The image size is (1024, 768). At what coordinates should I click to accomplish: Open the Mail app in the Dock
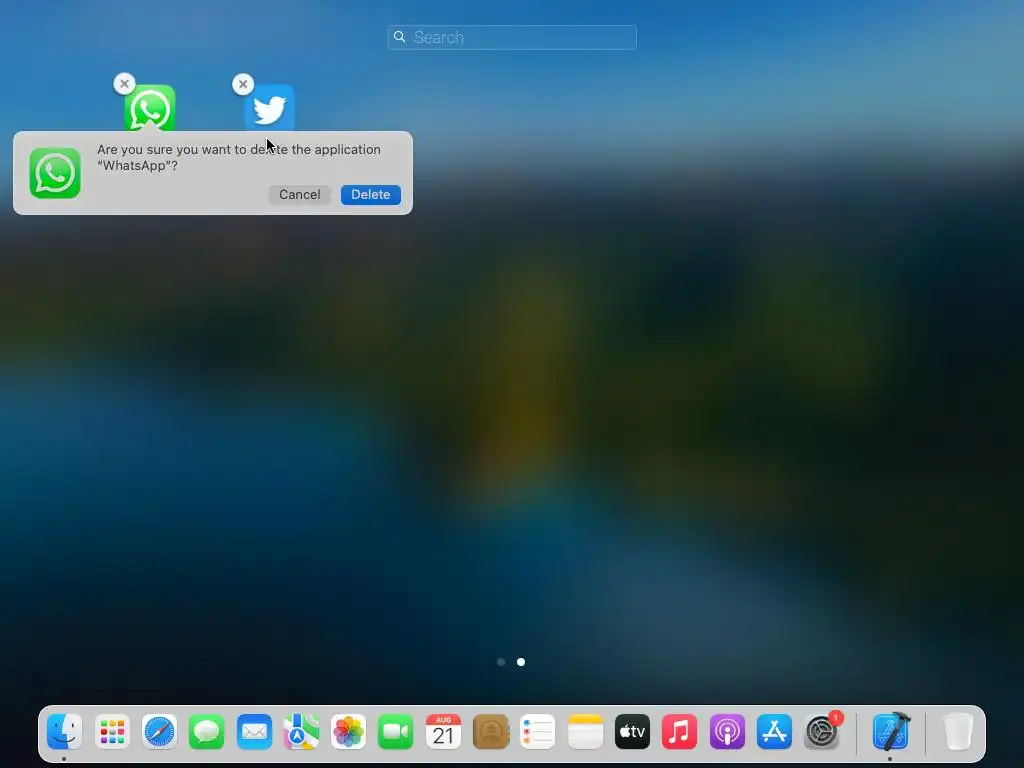coord(254,731)
